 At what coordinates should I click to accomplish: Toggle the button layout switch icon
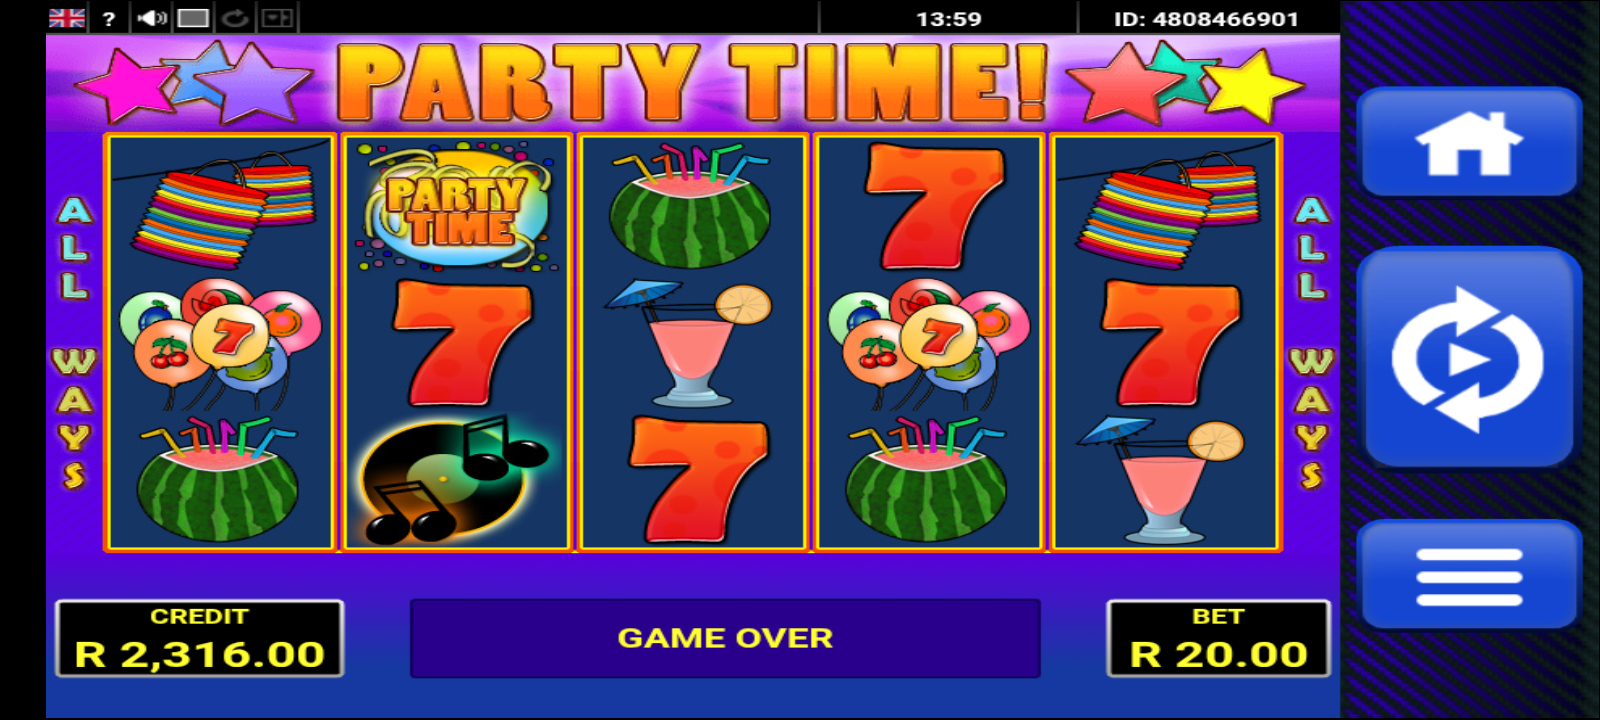pyautogui.click(x=276, y=18)
